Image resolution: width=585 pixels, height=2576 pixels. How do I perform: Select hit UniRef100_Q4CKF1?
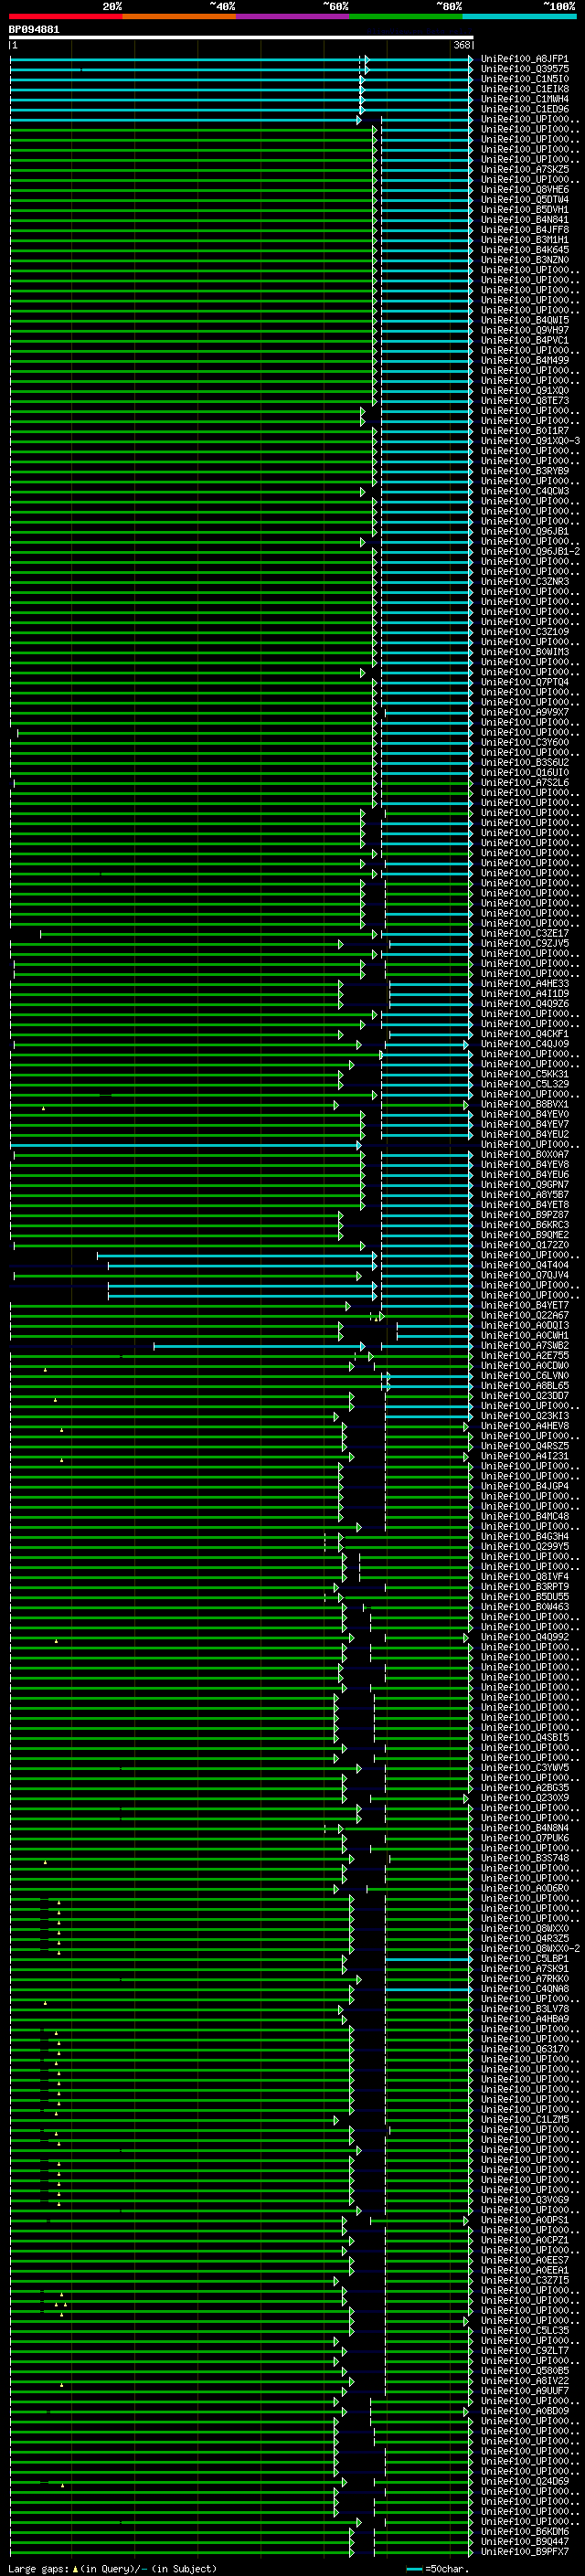pyautogui.click(x=525, y=1034)
